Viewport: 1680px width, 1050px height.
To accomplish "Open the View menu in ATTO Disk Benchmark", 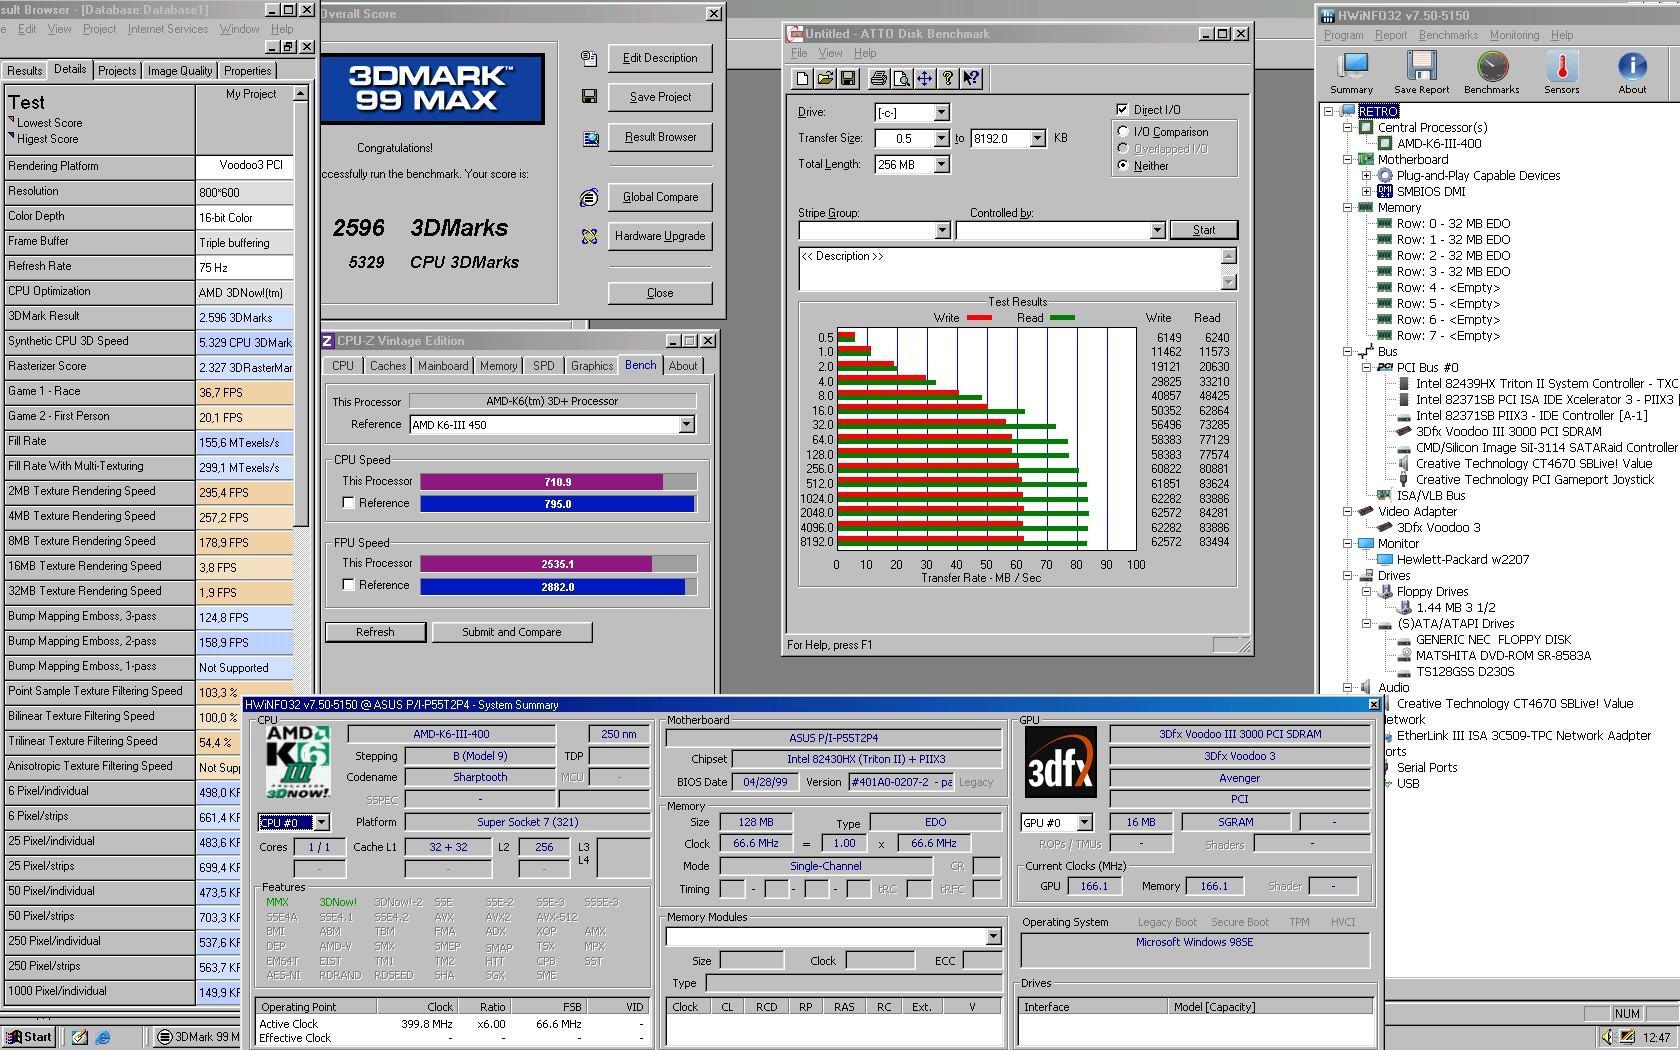I will 830,53.
